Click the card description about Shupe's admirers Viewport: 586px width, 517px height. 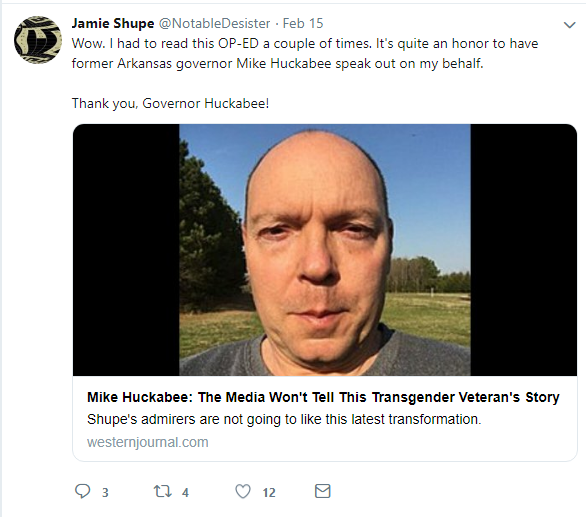(x=284, y=419)
